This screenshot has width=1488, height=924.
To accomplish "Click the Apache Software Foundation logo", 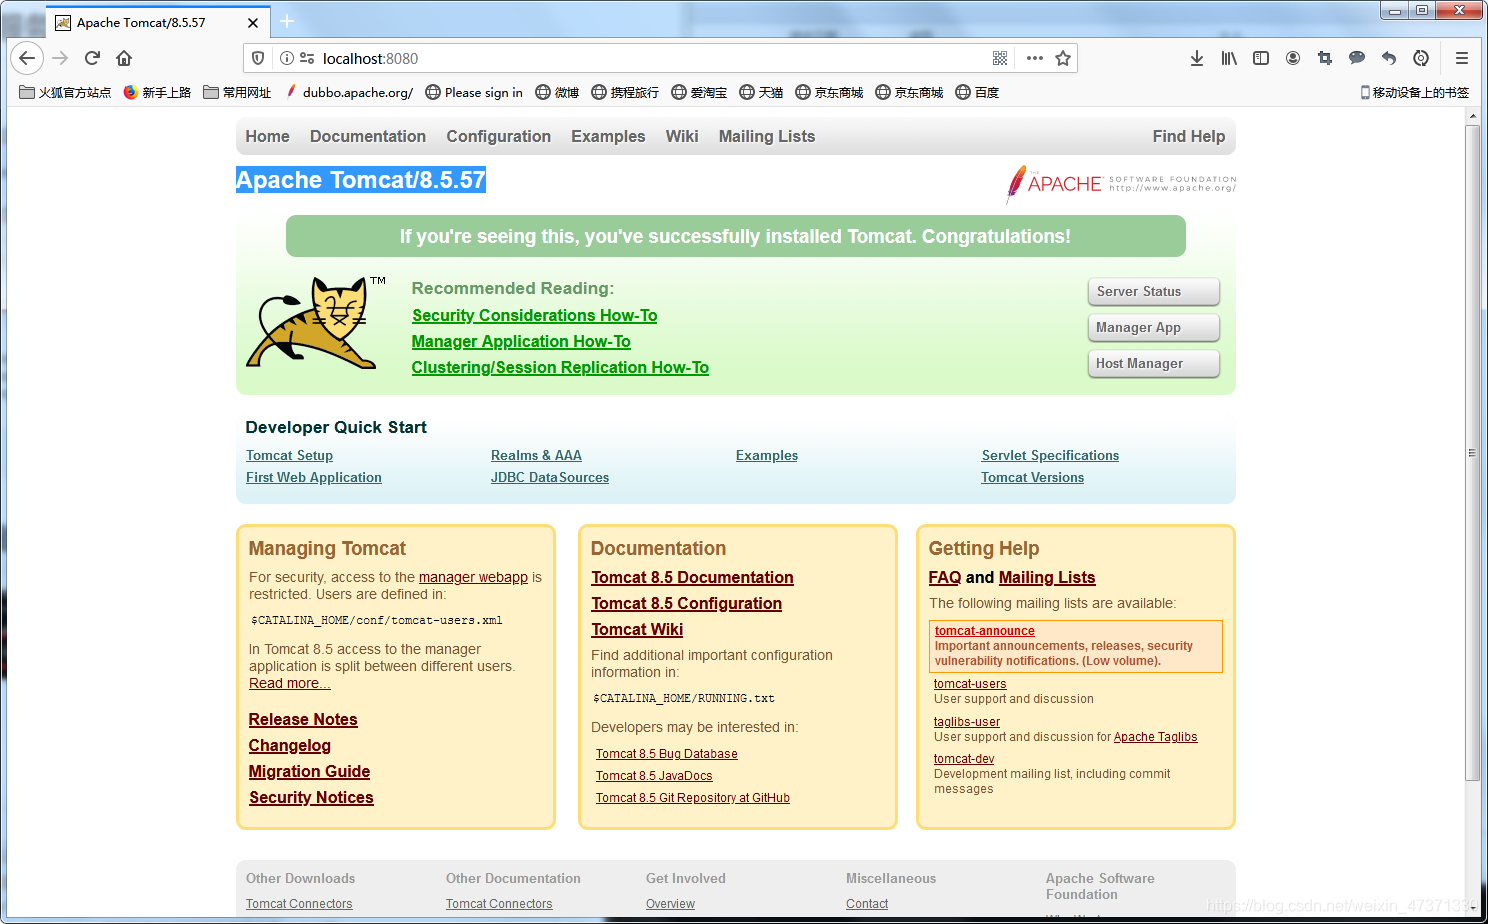I will (1120, 183).
